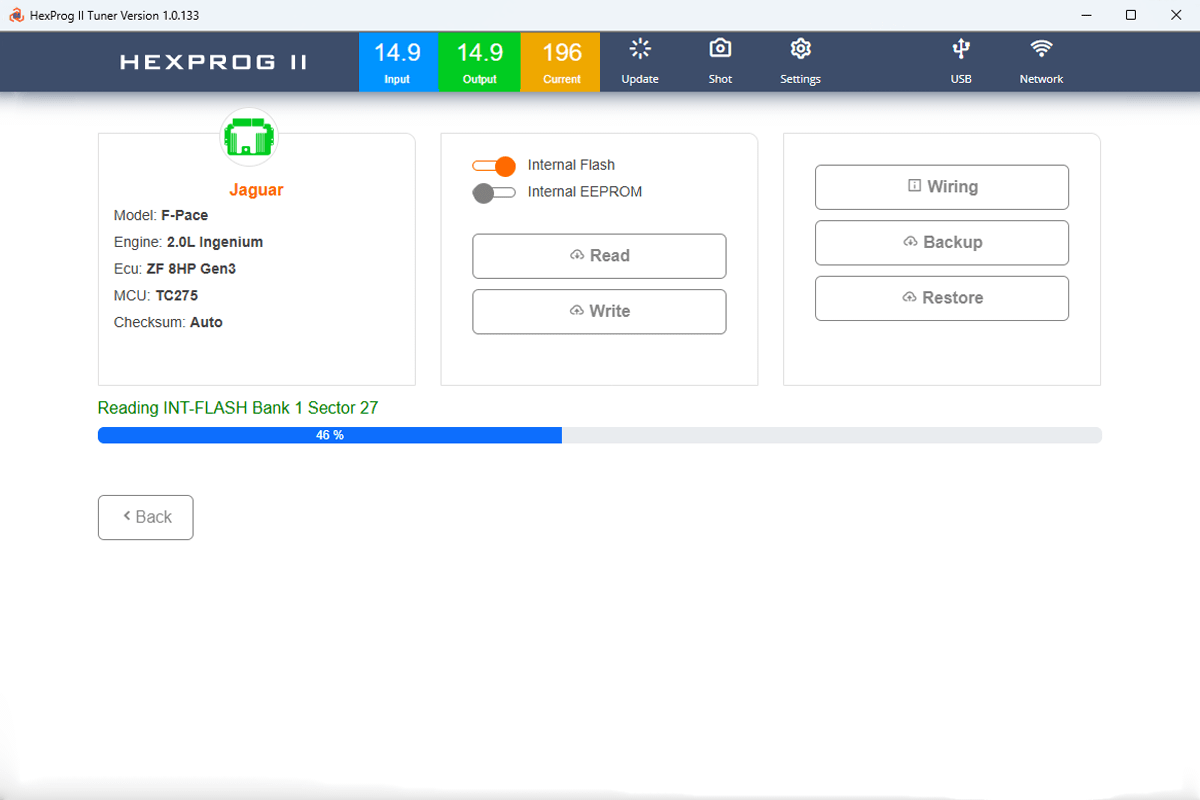Click the Checksum: Auto text
Image resolution: width=1200 pixels, height=800 pixels.
pyautogui.click(x=168, y=323)
